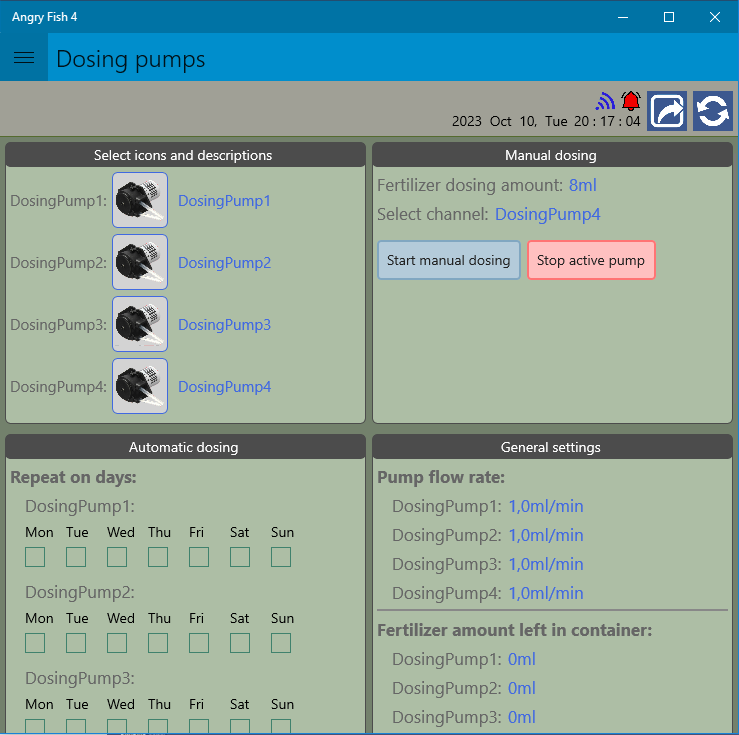Click the General settings panel header
Viewport: 739px width, 735px height.
coord(552,447)
